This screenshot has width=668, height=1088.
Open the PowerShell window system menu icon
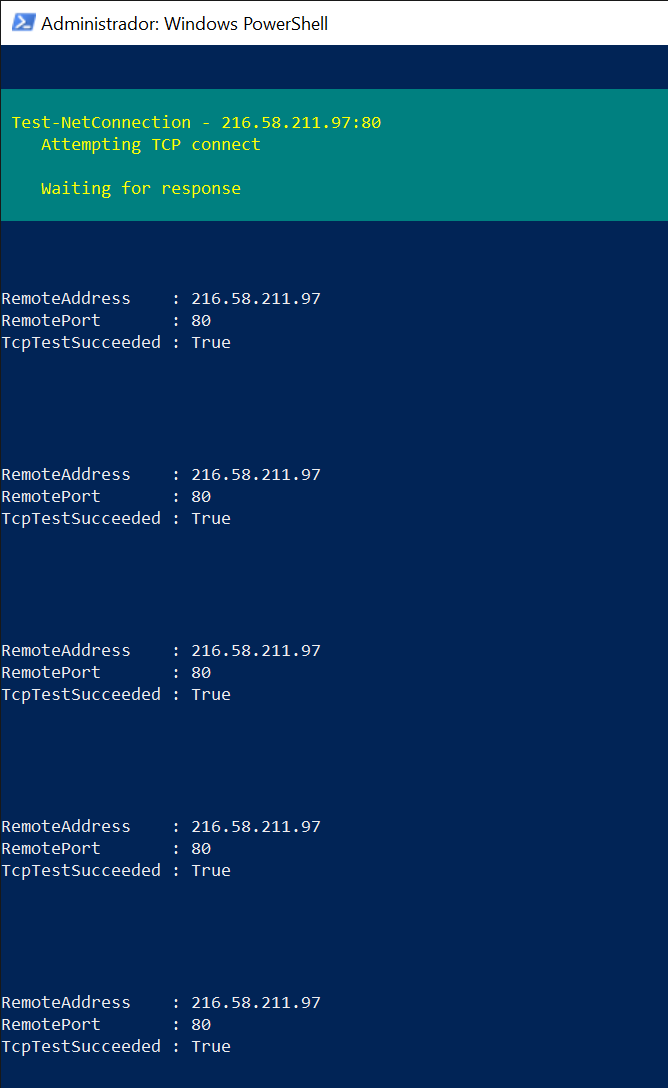point(22,23)
